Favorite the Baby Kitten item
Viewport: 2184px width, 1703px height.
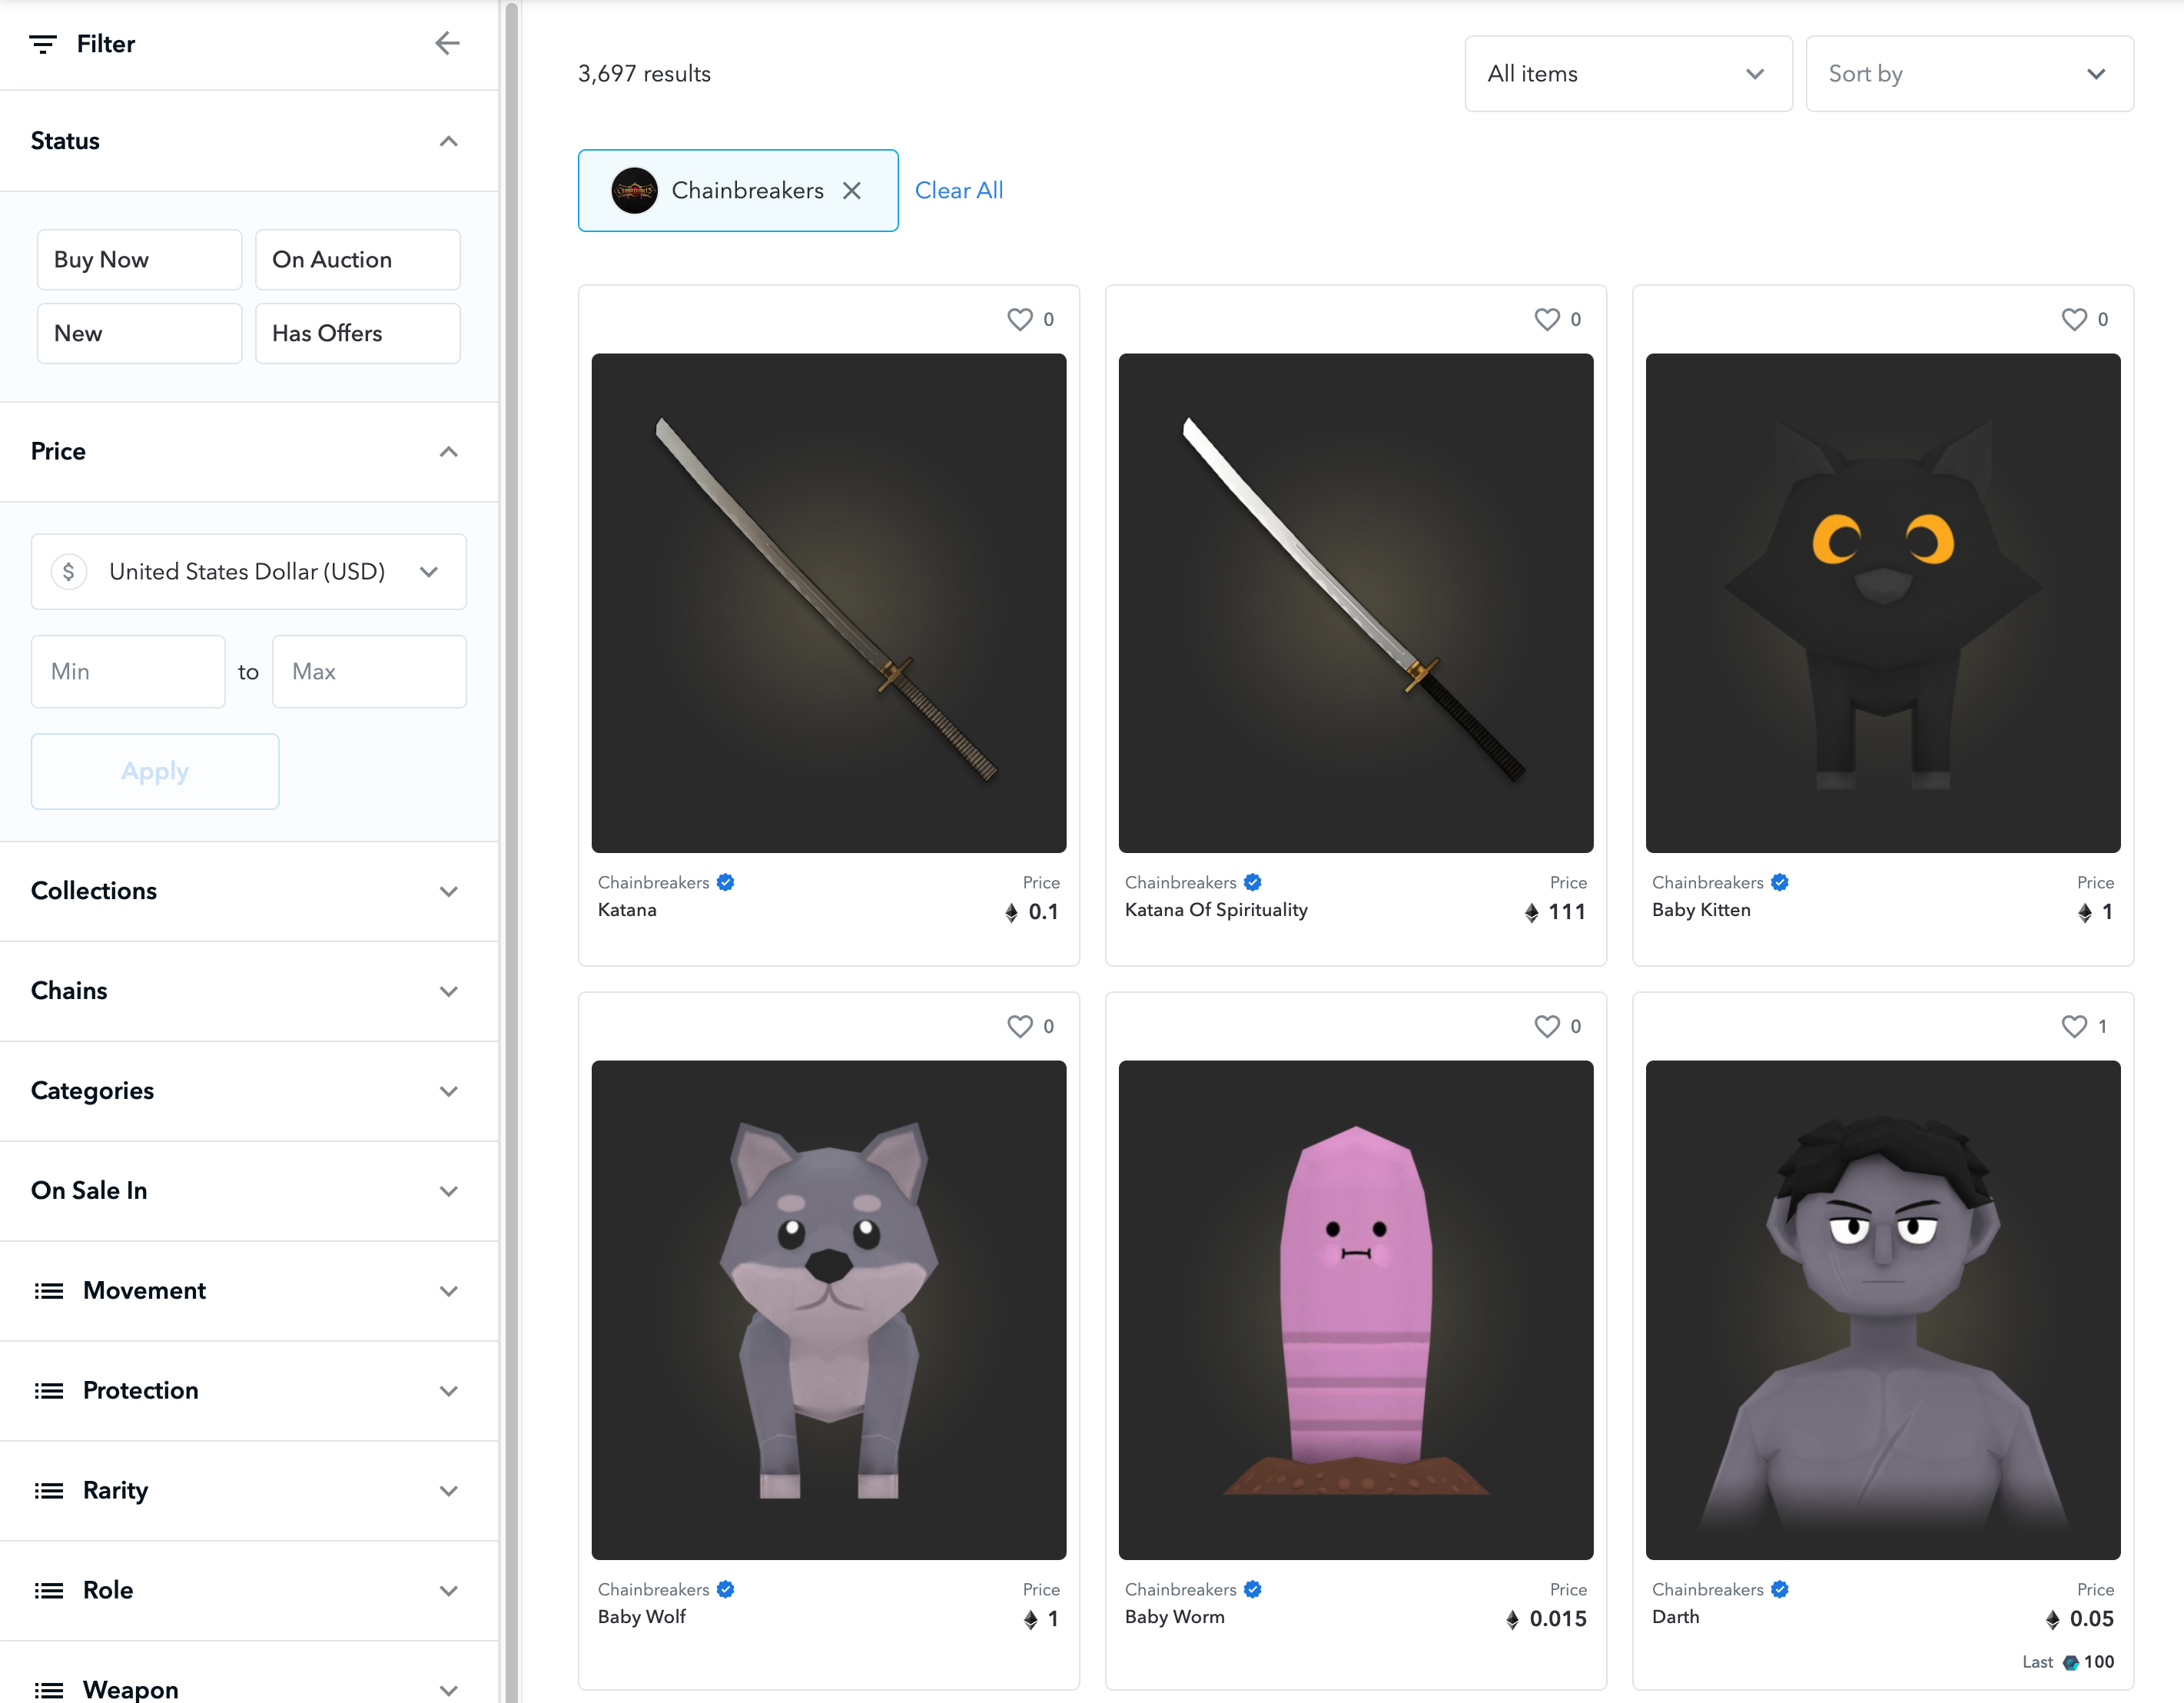[x=2074, y=319]
